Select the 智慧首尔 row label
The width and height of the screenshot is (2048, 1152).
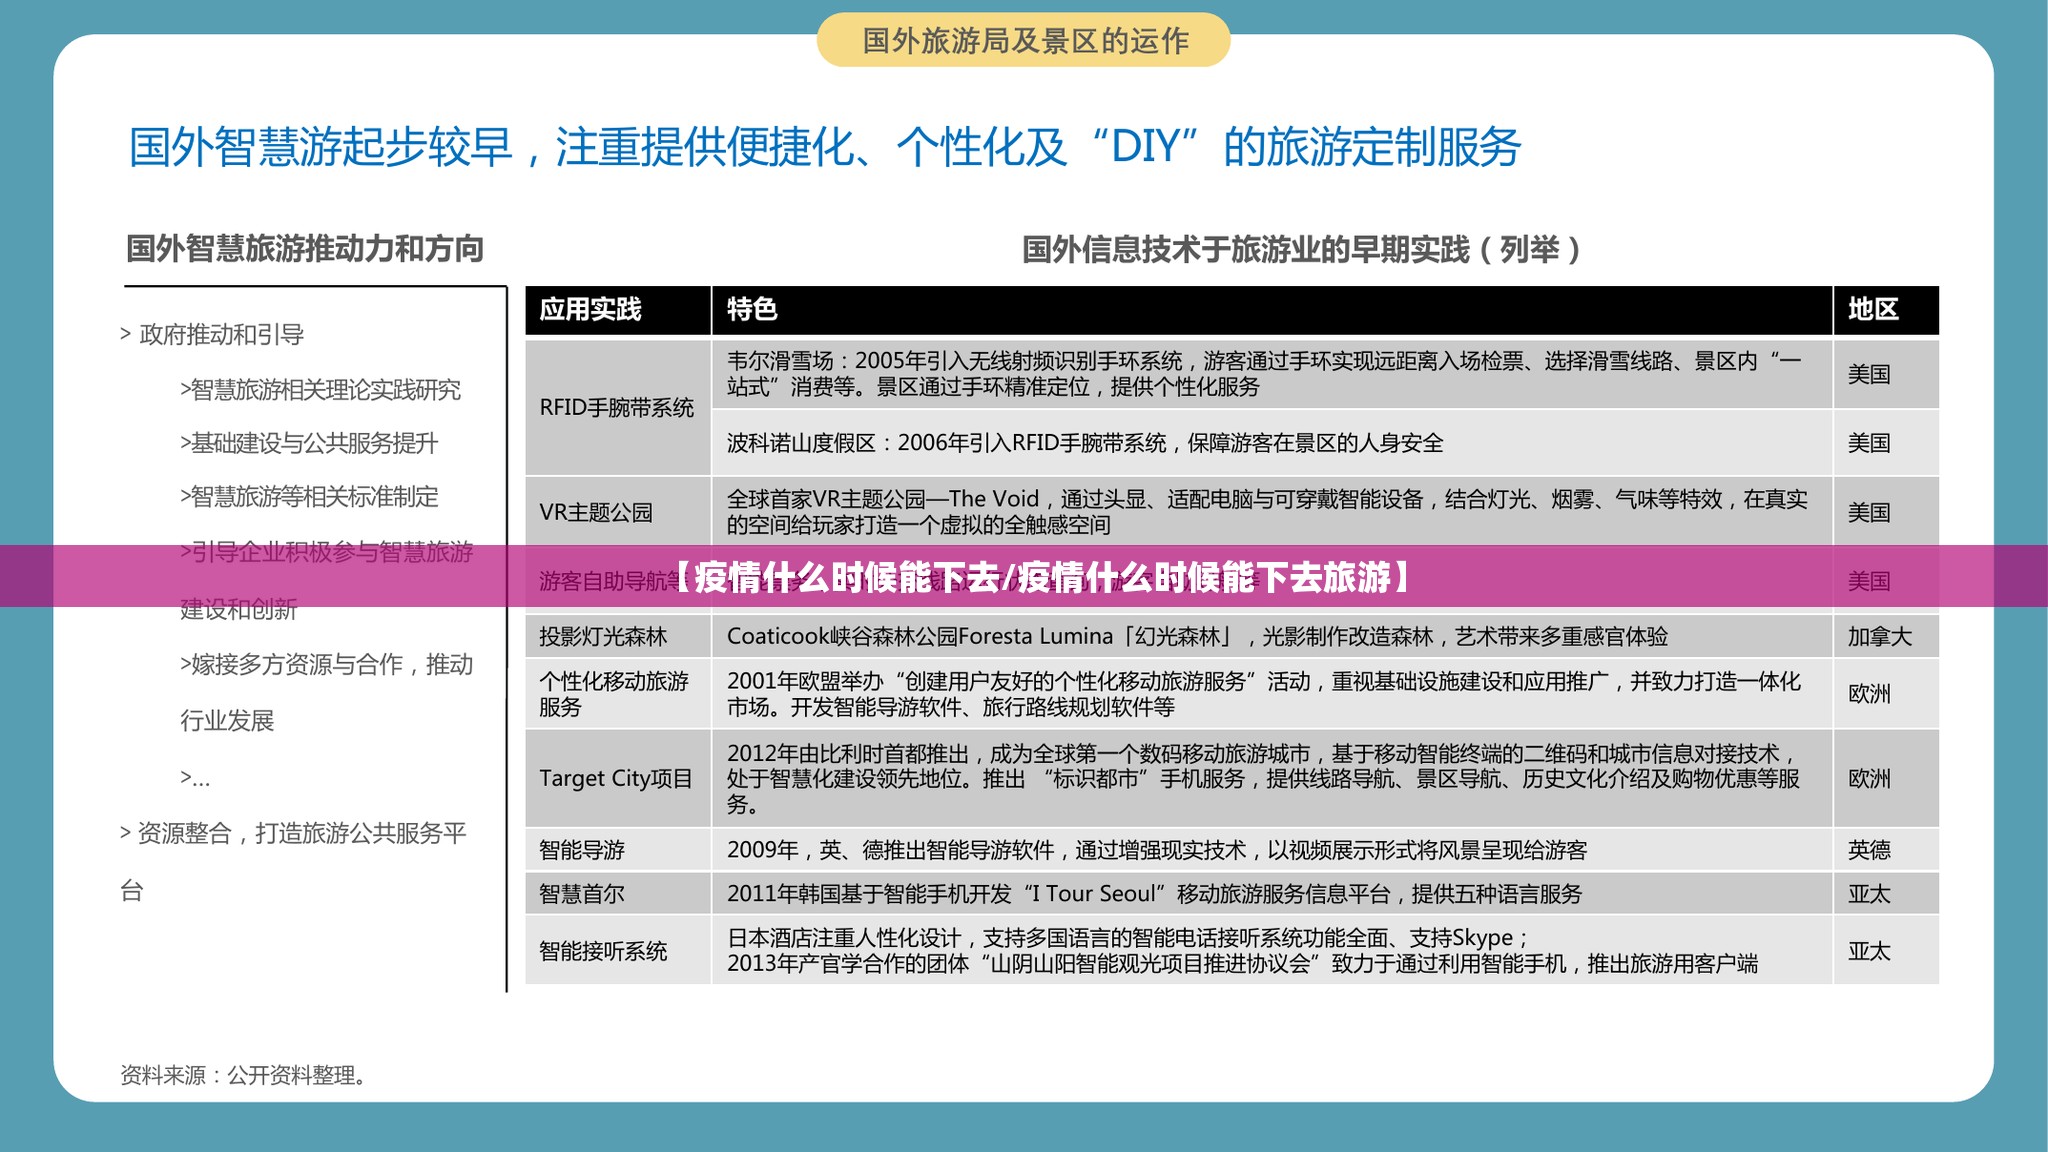point(582,894)
